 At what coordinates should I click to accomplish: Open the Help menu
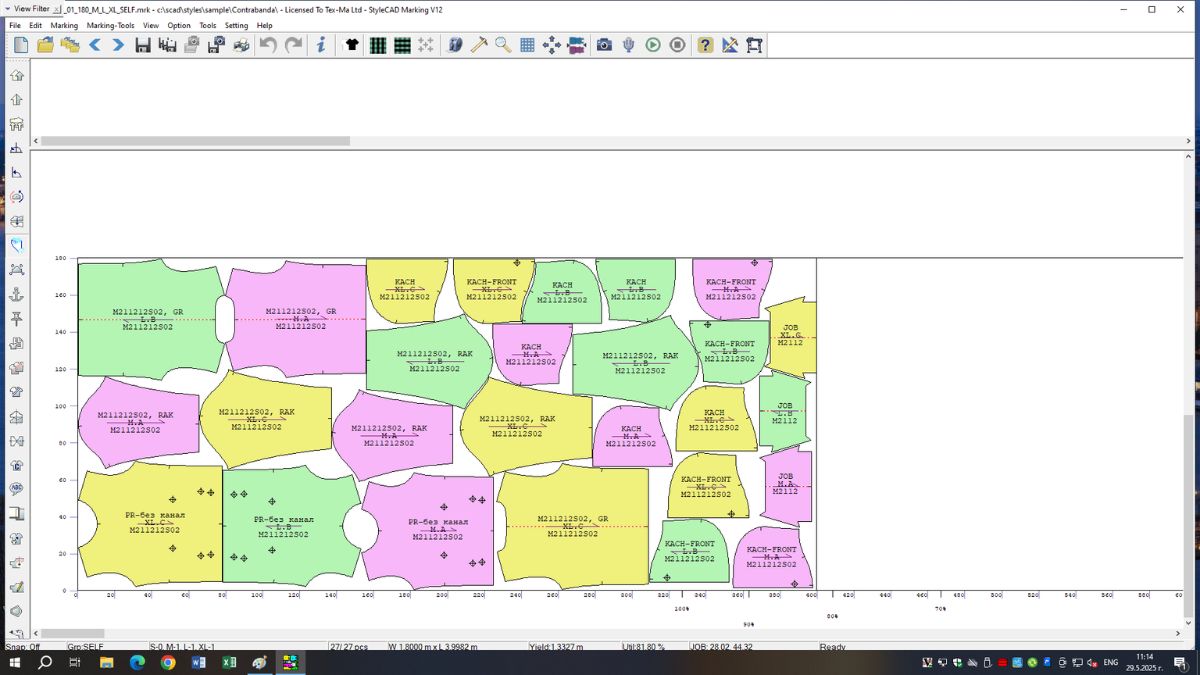coord(264,25)
